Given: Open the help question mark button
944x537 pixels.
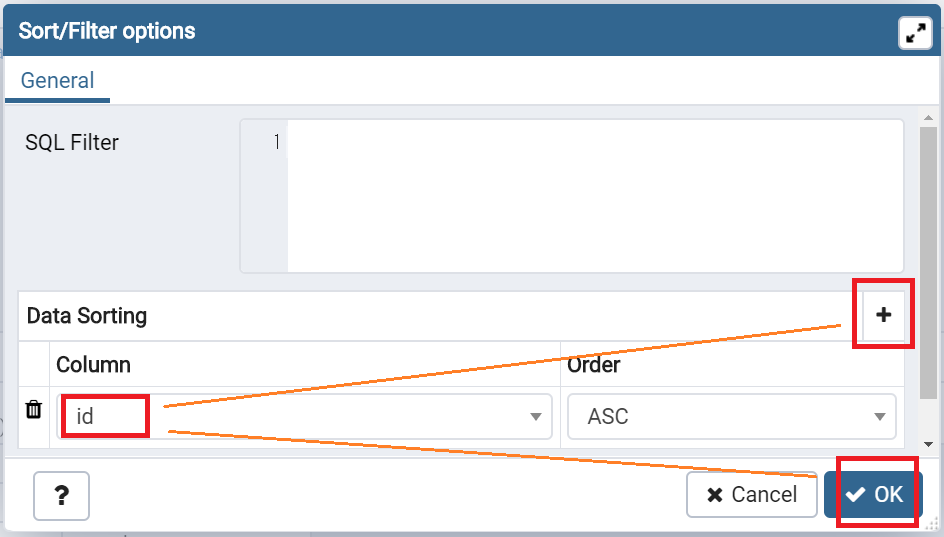Looking at the screenshot, I should (x=61, y=495).
